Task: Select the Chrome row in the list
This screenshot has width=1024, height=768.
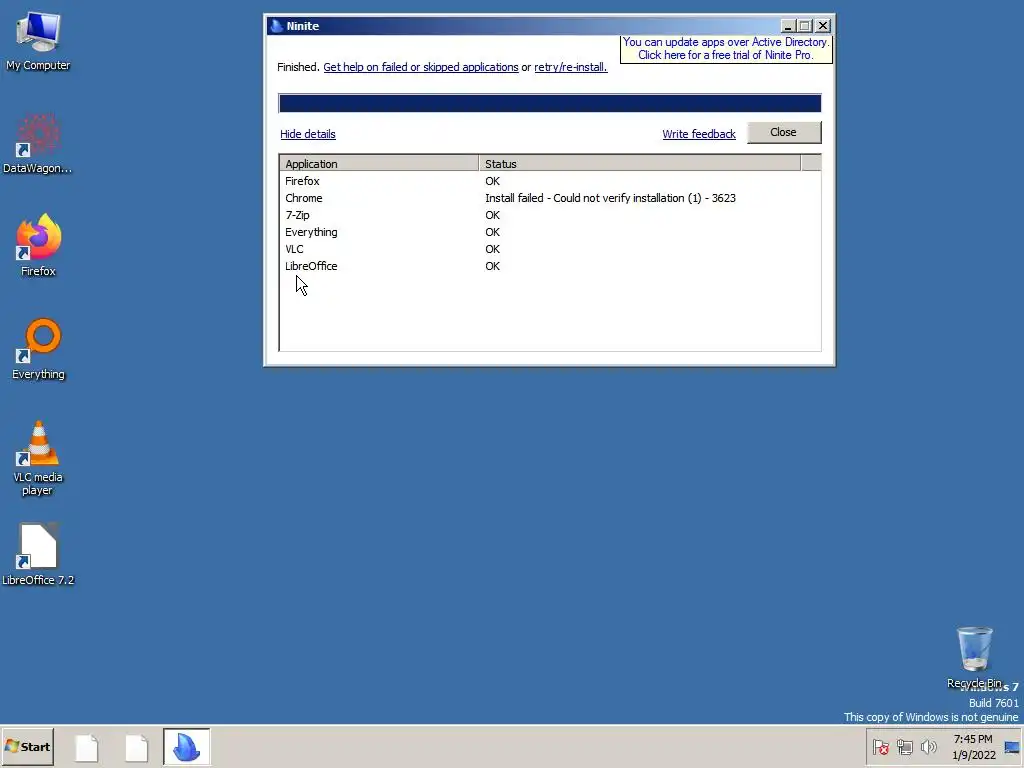Action: (549, 198)
